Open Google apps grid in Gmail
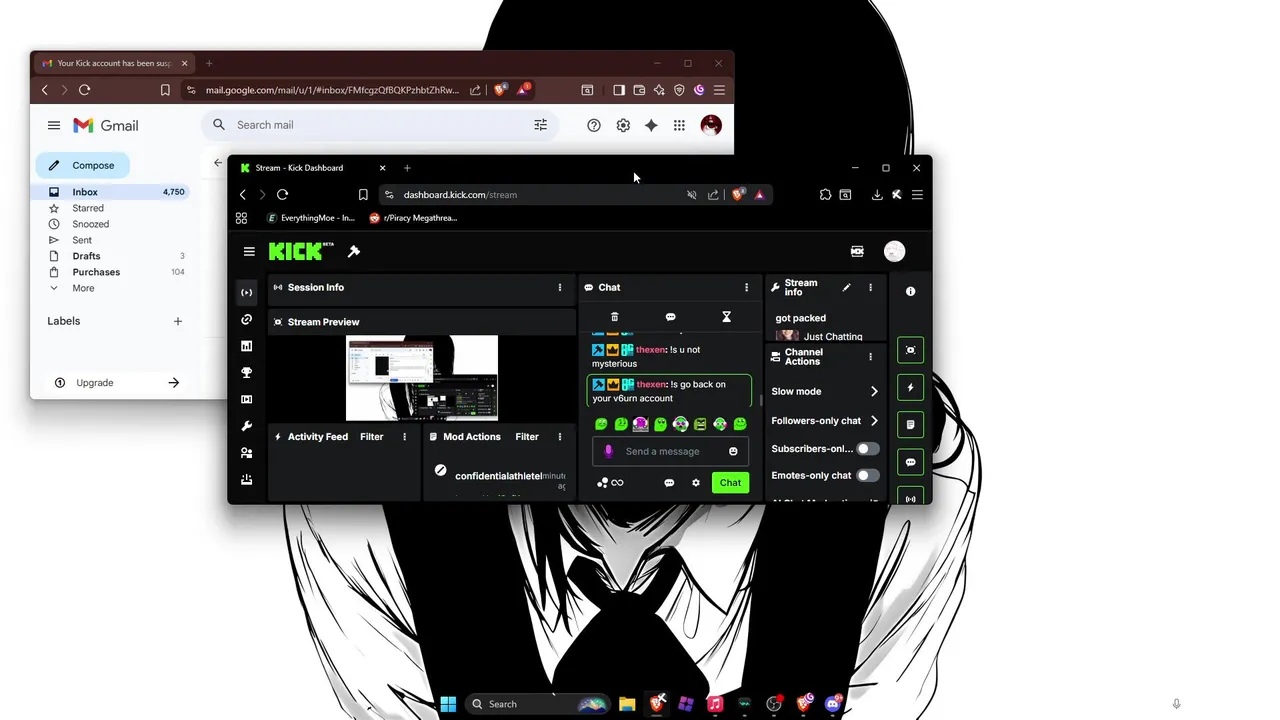The width and height of the screenshot is (1280, 720). 679,125
